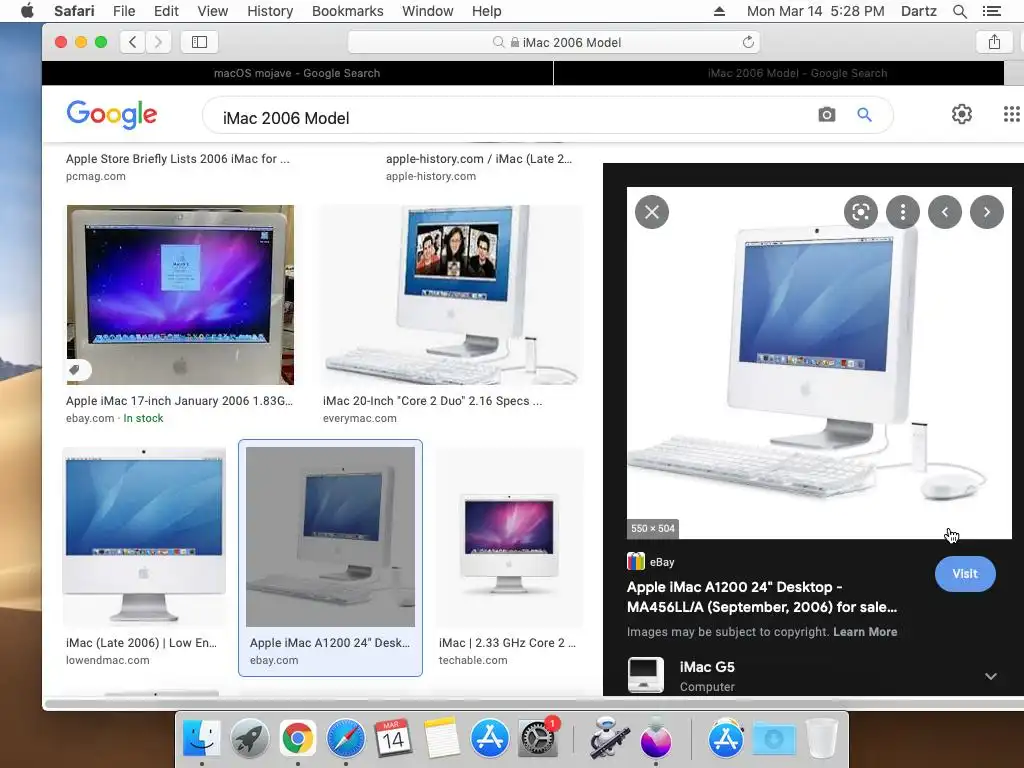Screen dimensions: 1024x768
Task: Switch to iMac 2006 Model search tab
Action: pos(779,73)
